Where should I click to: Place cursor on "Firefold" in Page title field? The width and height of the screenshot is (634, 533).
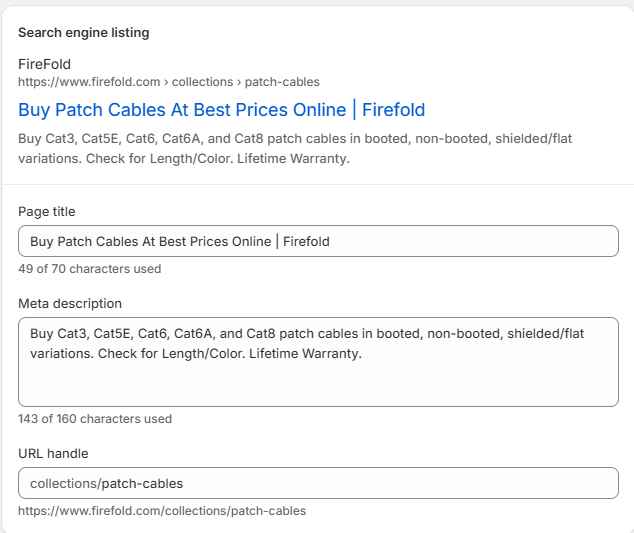coord(306,241)
